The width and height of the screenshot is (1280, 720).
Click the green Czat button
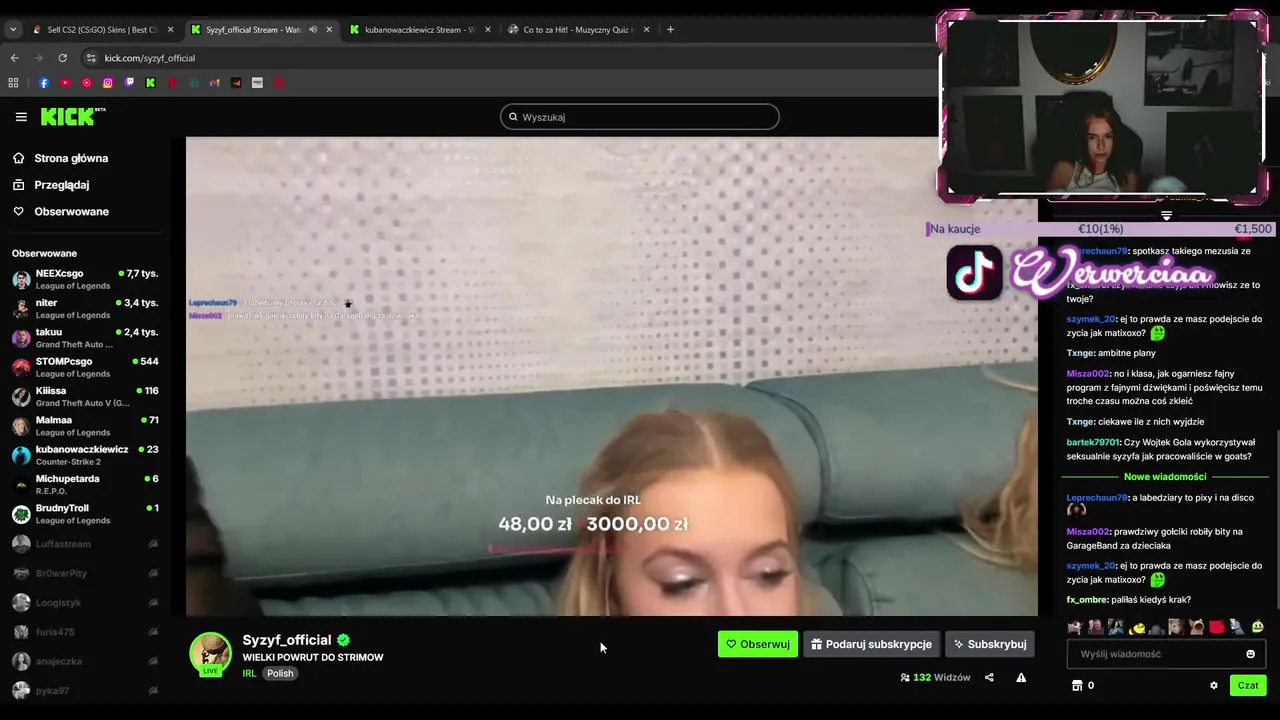click(1248, 685)
